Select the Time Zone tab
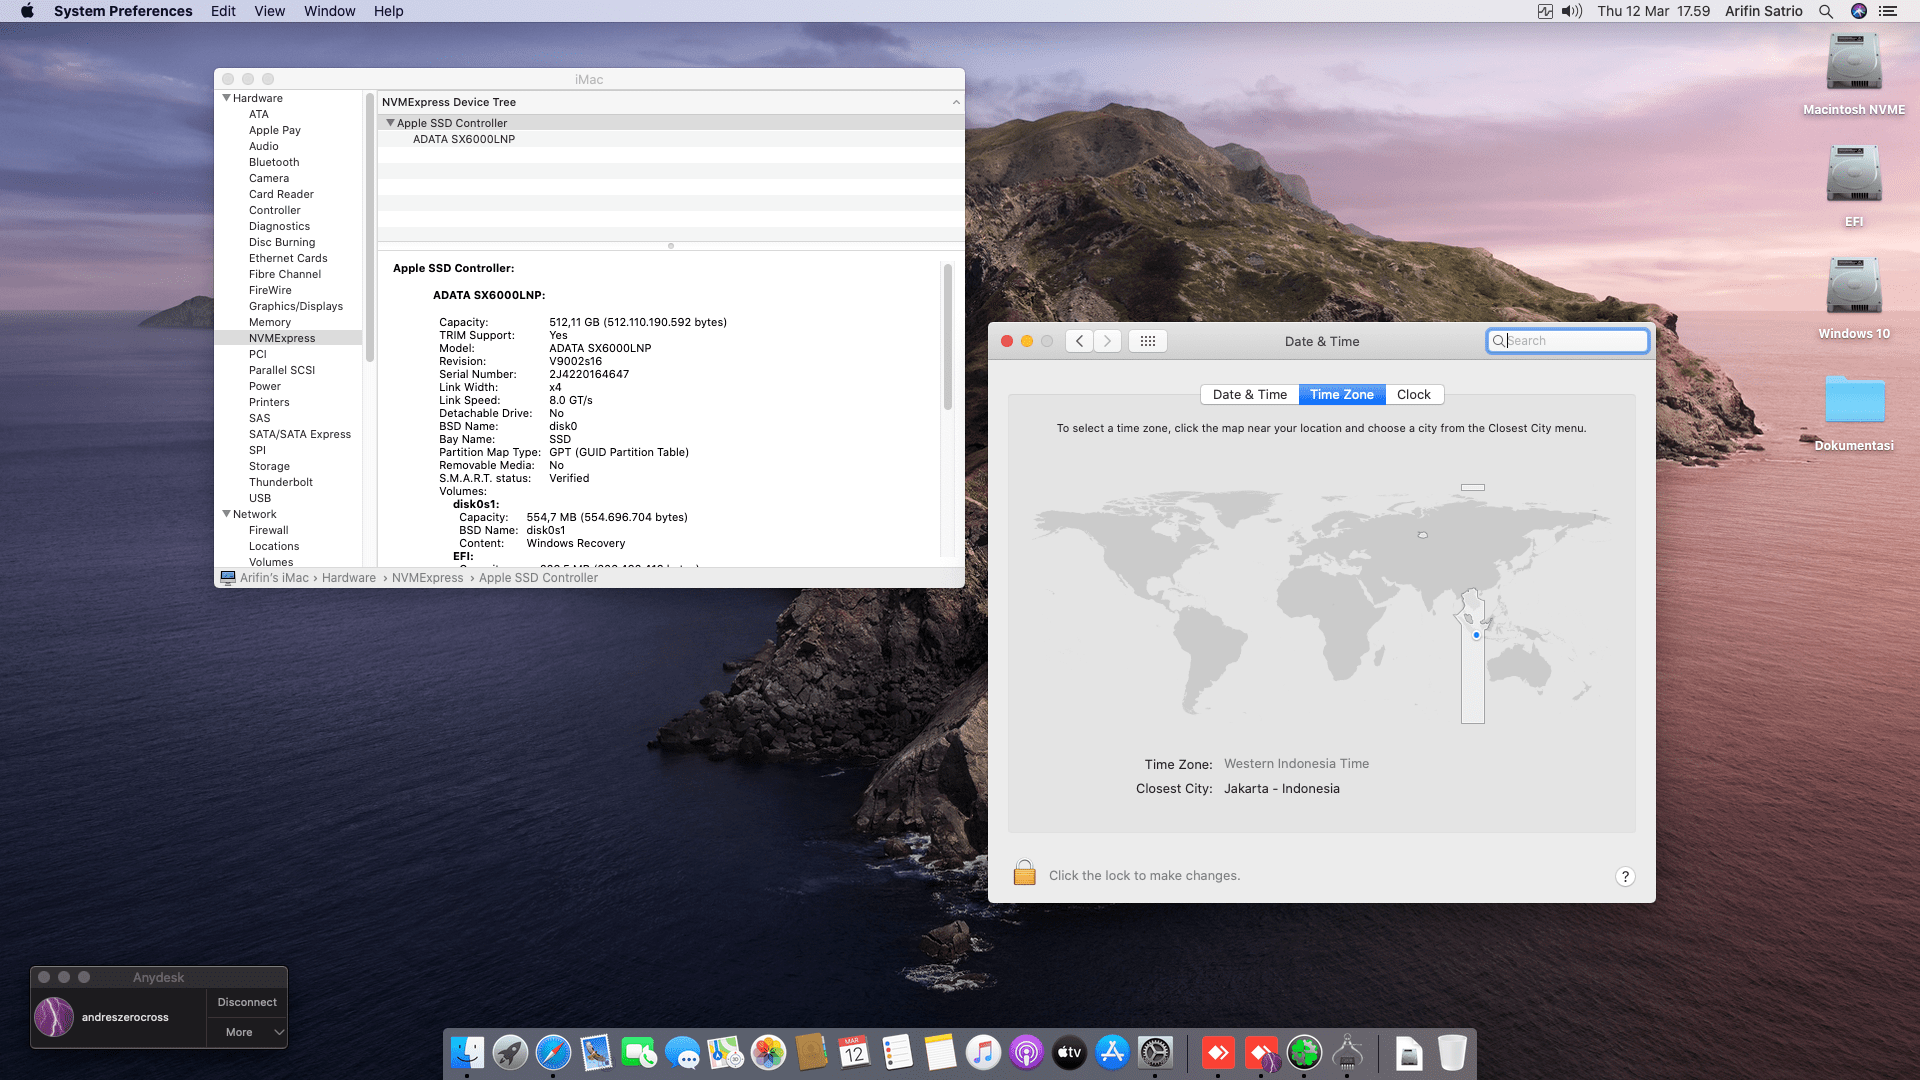1920x1080 pixels. (x=1342, y=395)
